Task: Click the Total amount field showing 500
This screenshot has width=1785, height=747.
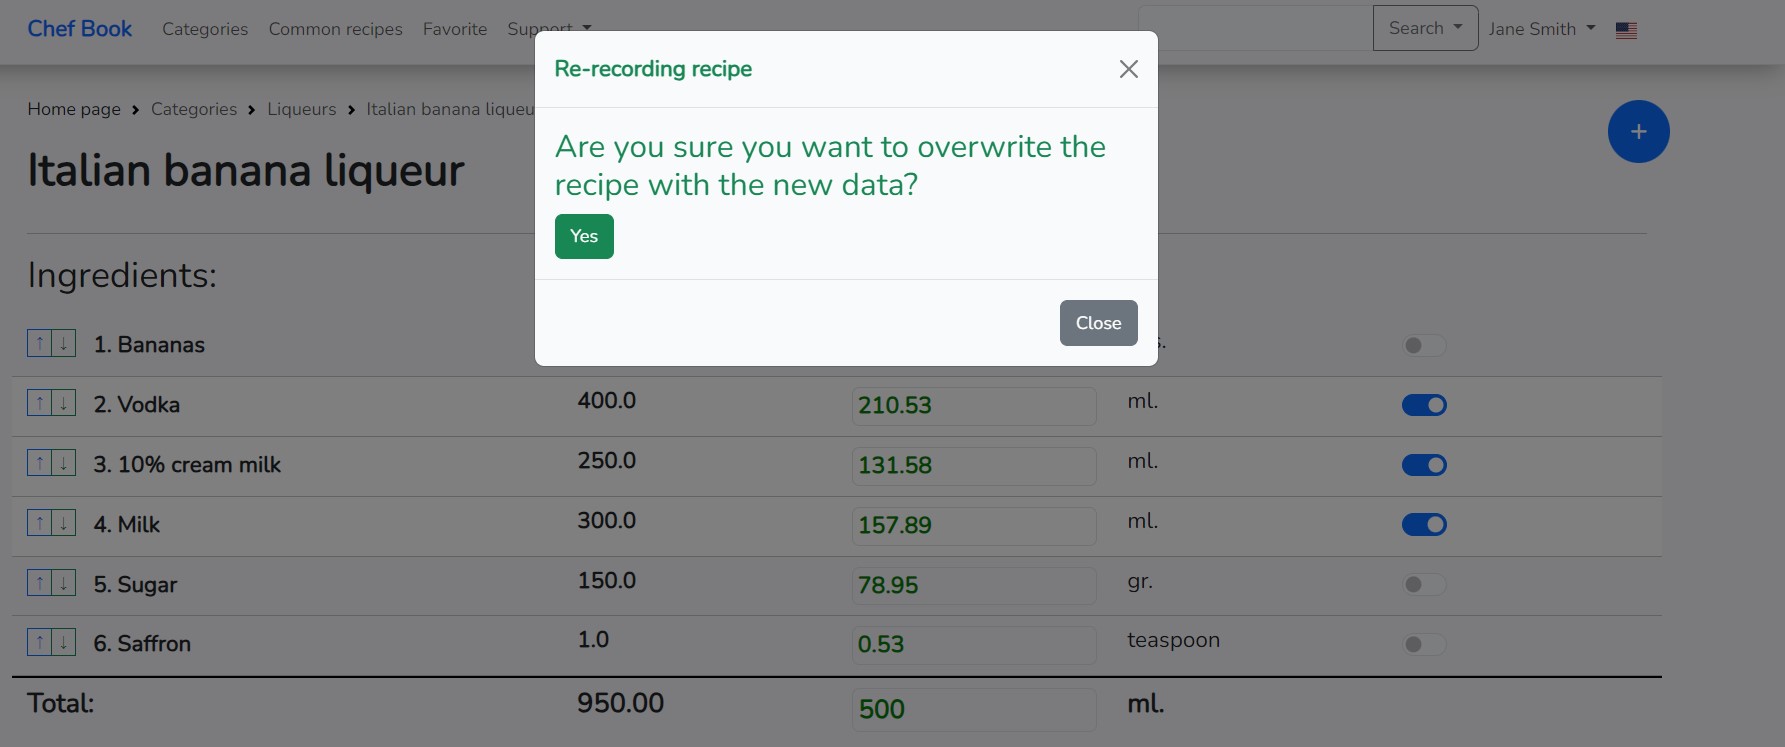Action: (x=973, y=709)
